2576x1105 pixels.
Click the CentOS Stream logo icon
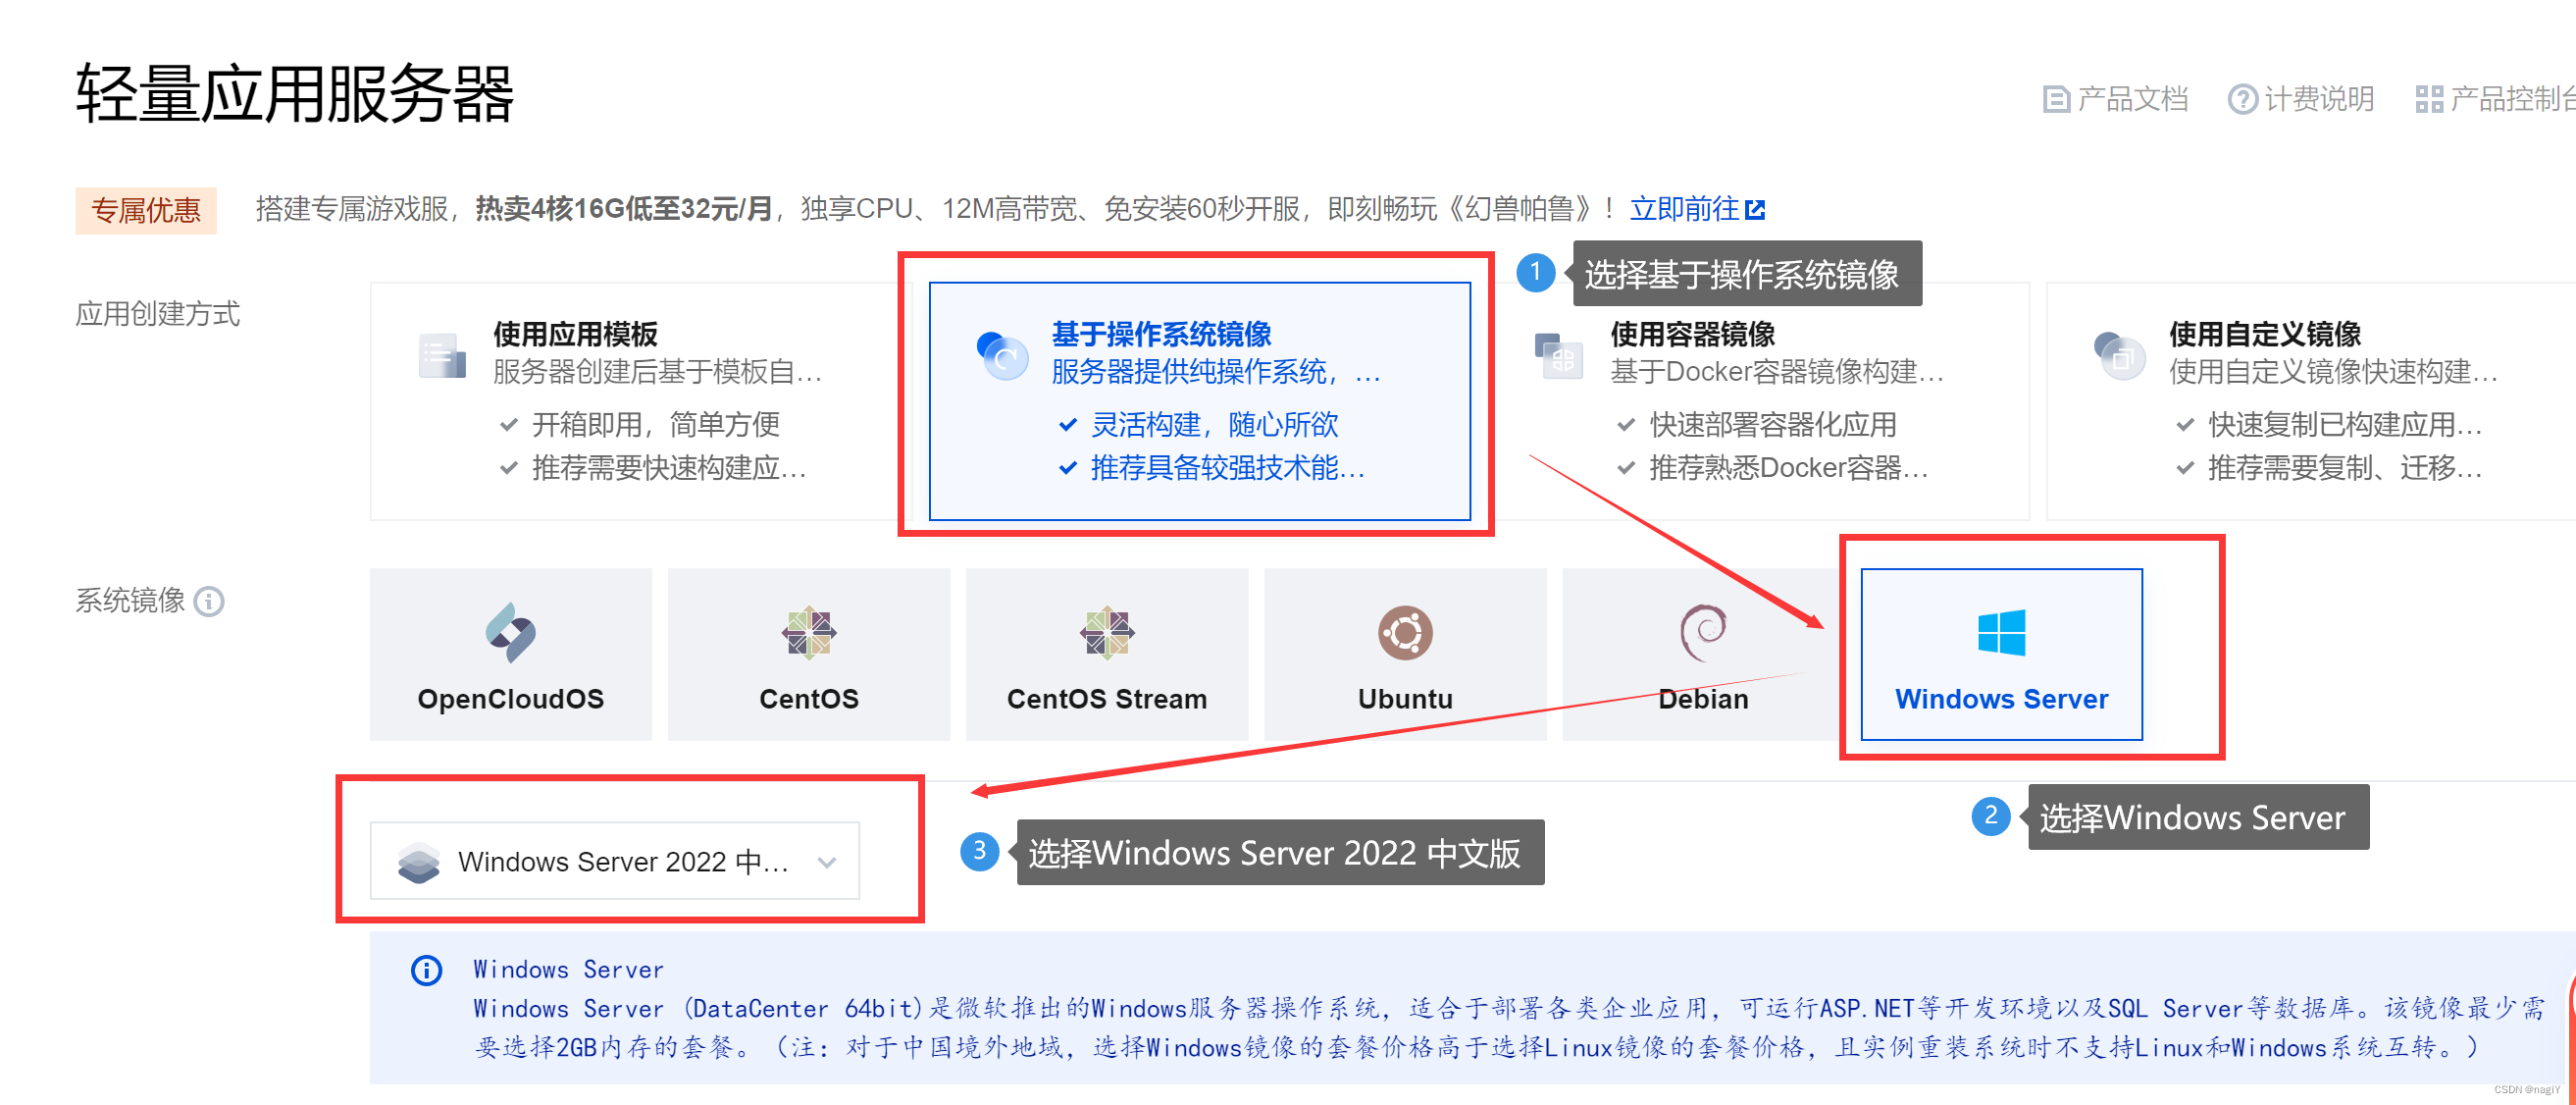(1107, 632)
